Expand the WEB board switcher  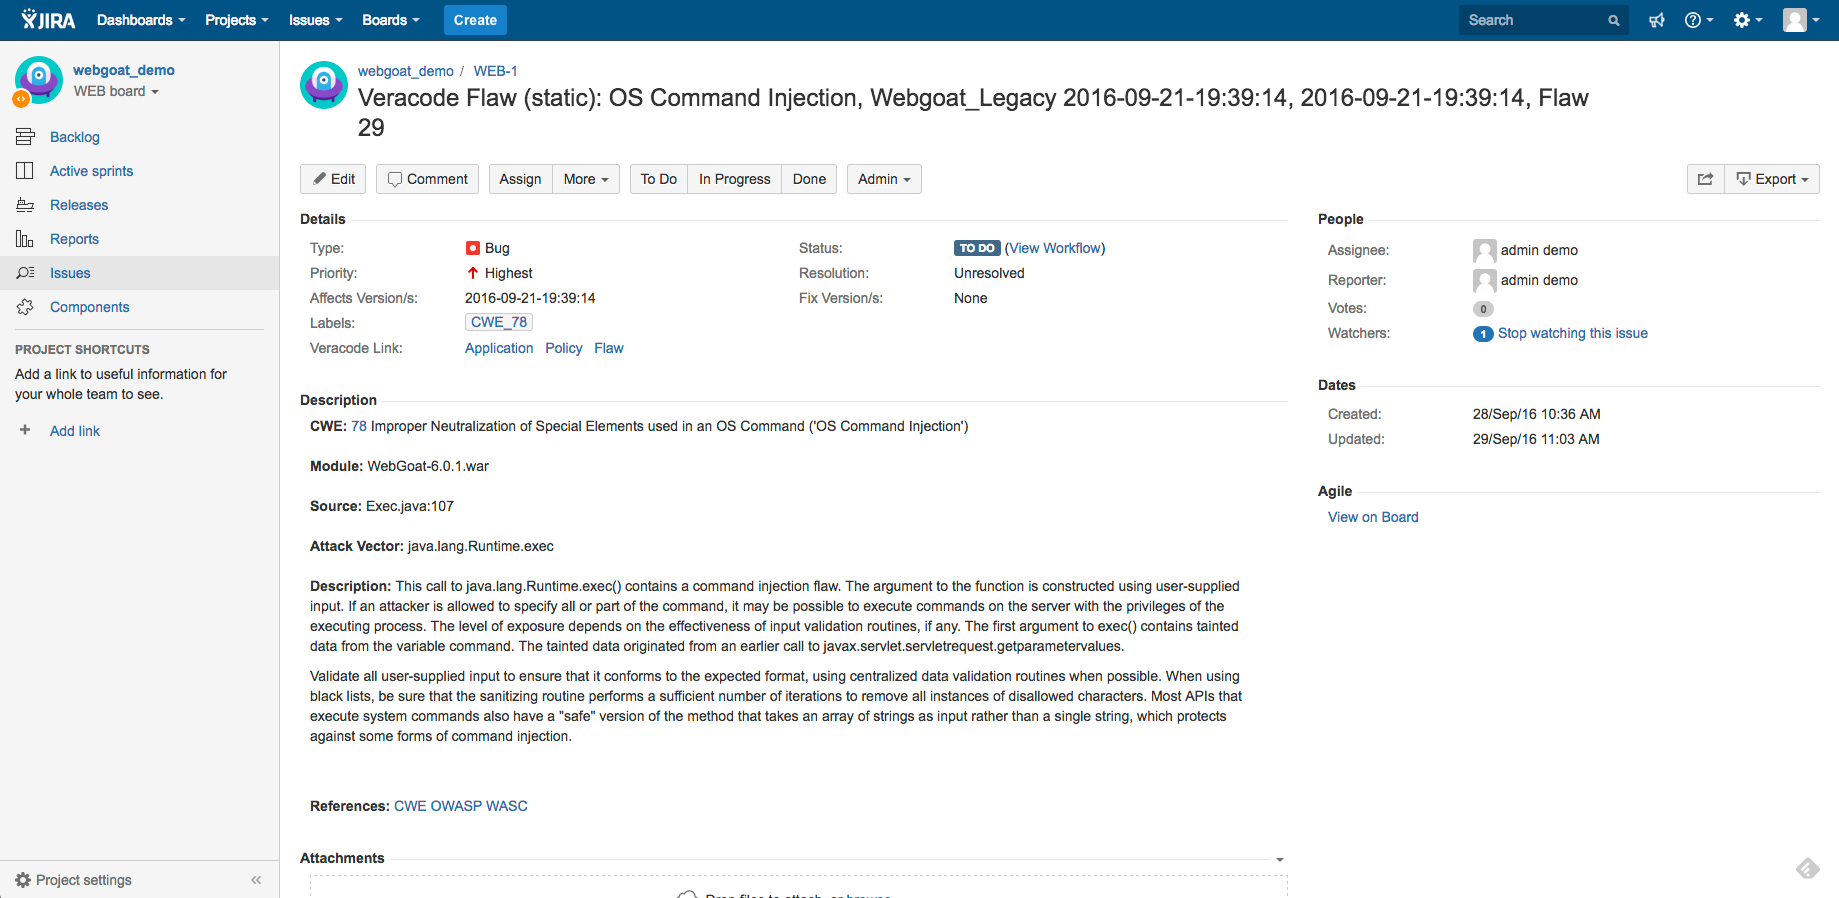116,91
